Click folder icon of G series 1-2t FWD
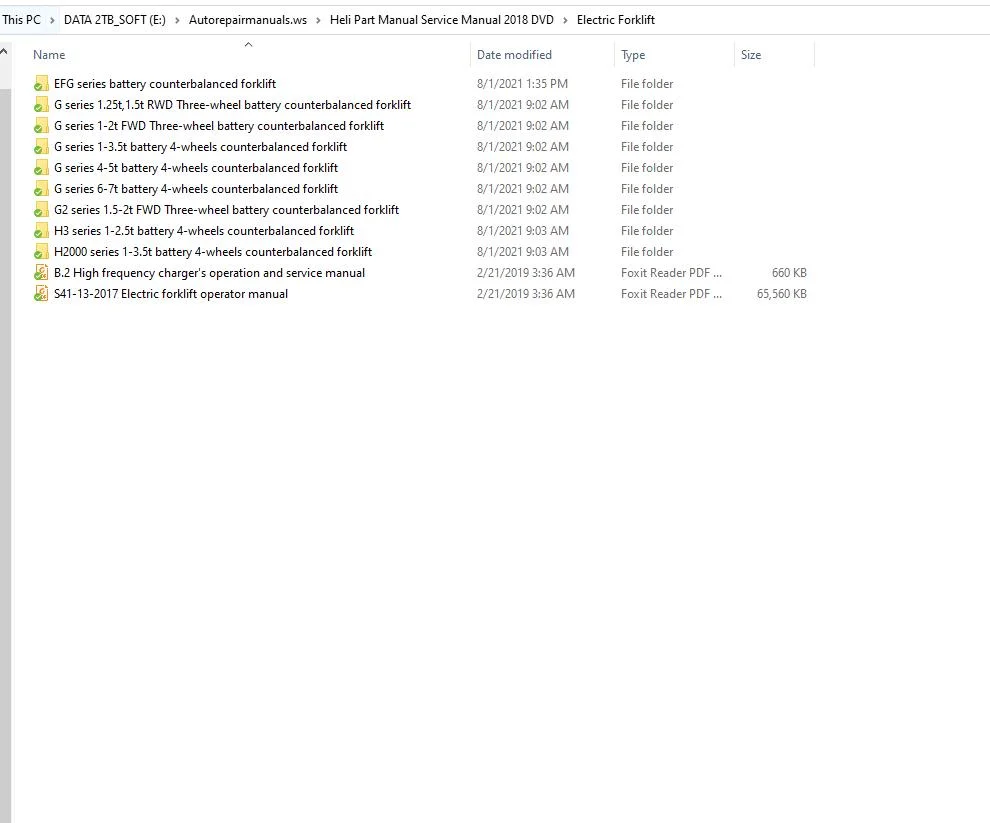This screenshot has width=990, height=823. pyautogui.click(x=41, y=126)
